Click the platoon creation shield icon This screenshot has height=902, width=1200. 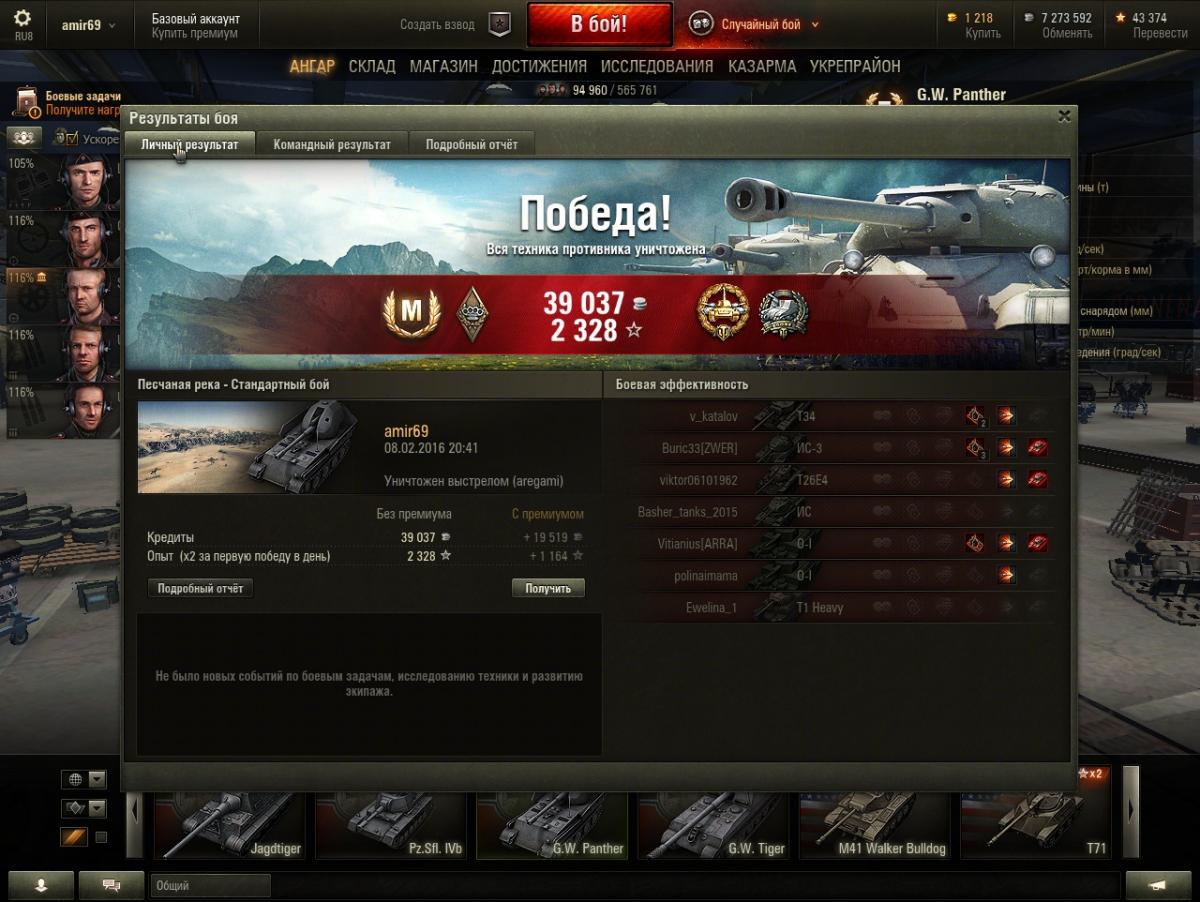pos(499,25)
